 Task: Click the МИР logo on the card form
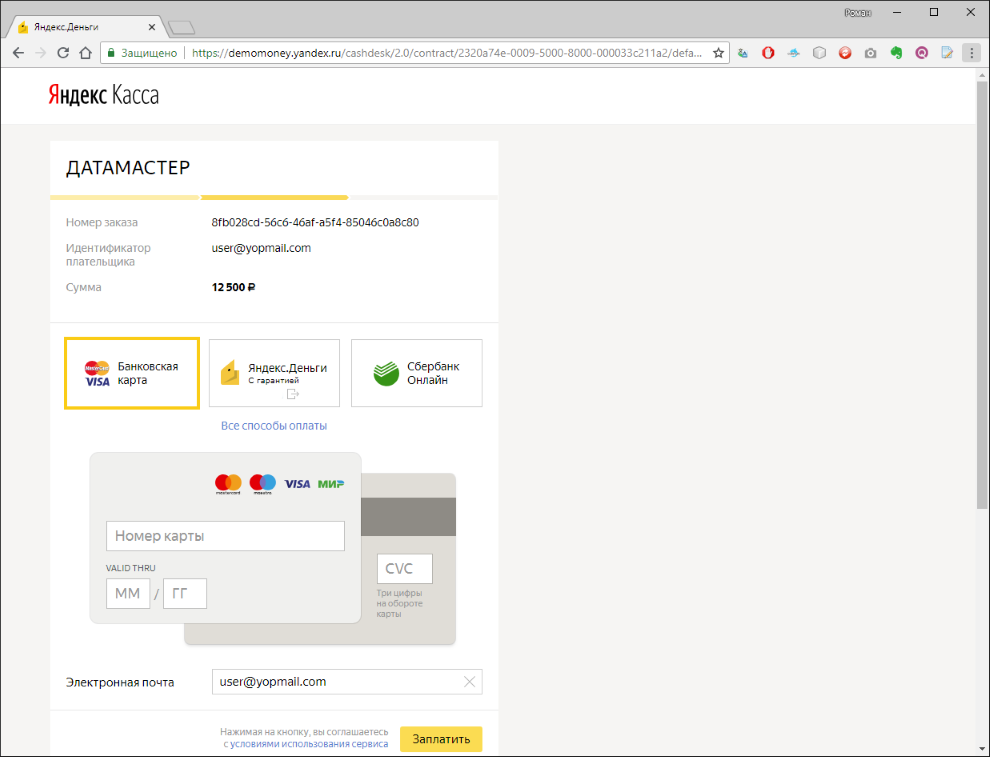click(x=331, y=484)
